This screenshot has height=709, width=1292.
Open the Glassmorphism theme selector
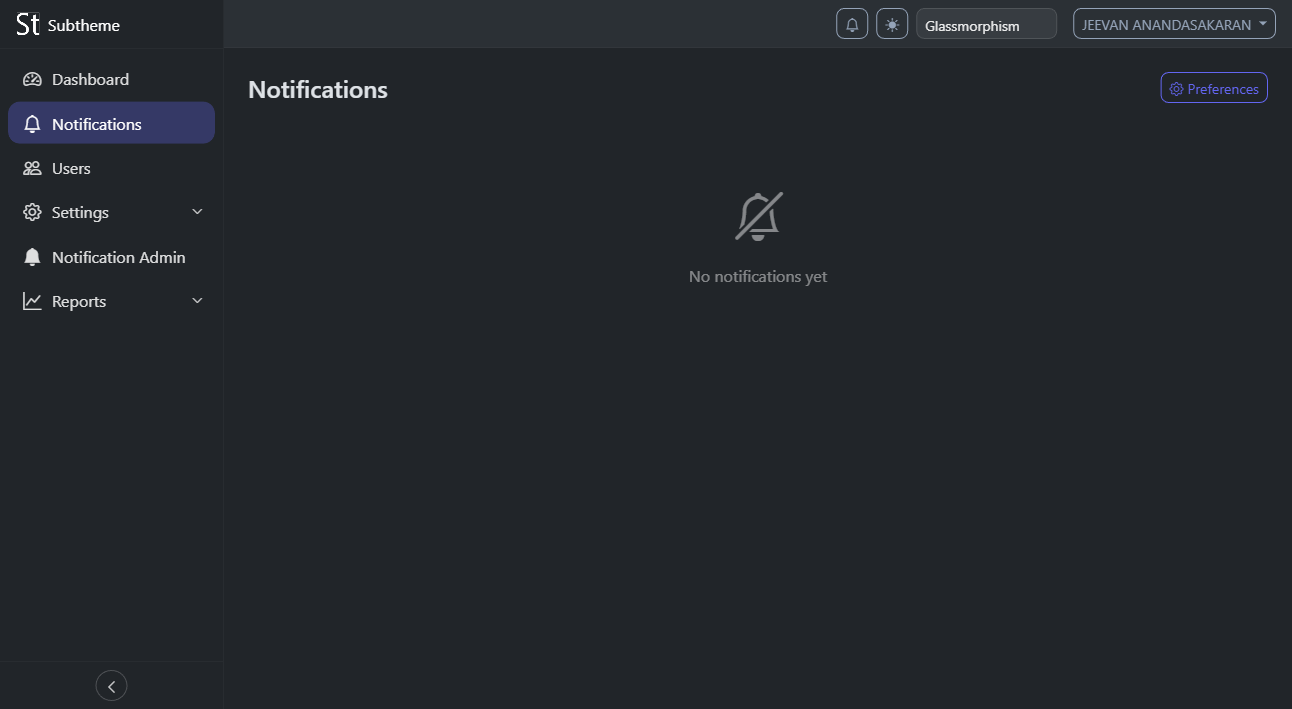[986, 24]
